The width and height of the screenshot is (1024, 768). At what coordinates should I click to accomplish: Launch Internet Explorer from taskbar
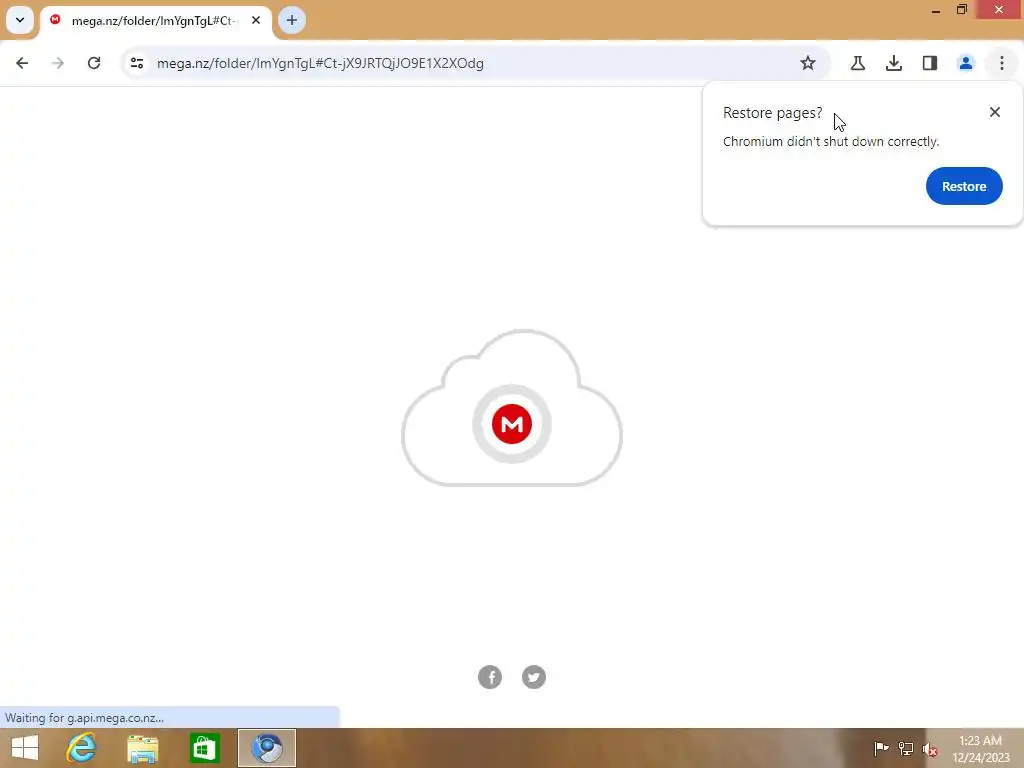point(82,748)
